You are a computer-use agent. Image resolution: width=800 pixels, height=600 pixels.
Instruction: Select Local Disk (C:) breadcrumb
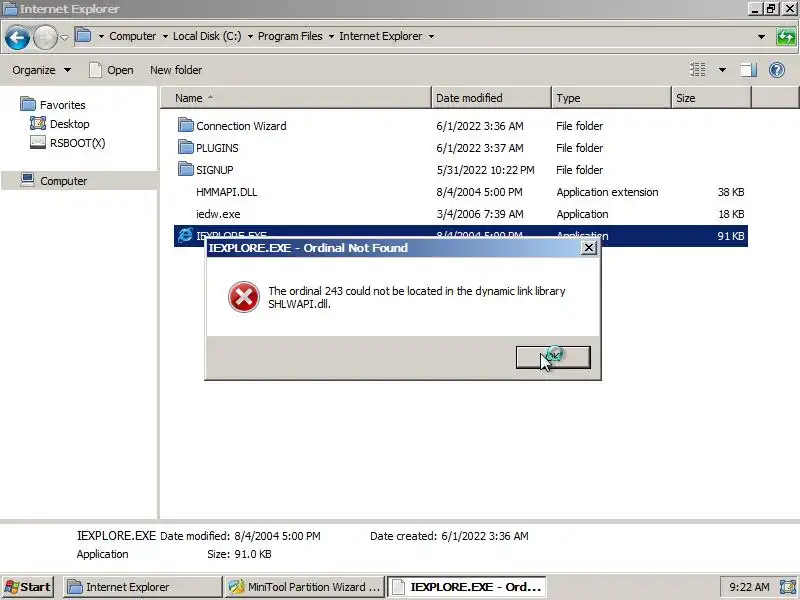tap(207, 36)
